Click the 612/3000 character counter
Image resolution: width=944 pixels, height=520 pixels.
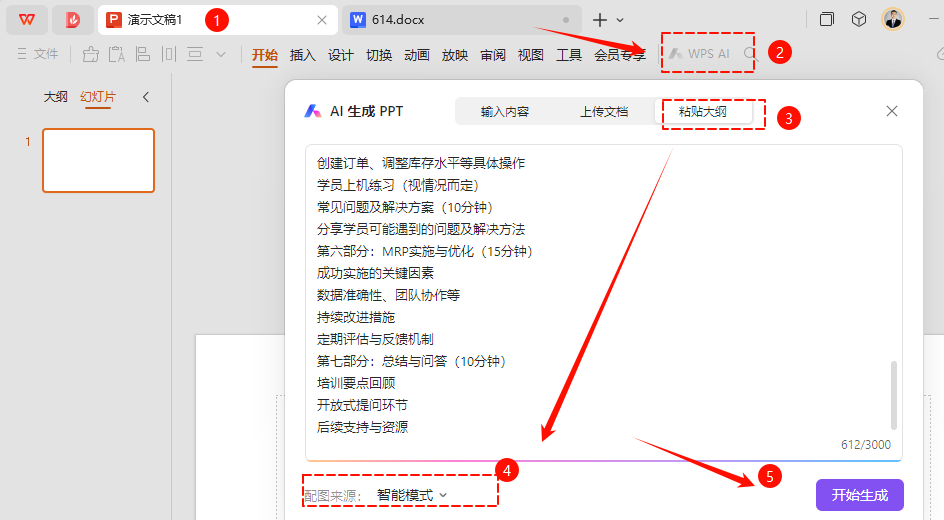(866, 445)
